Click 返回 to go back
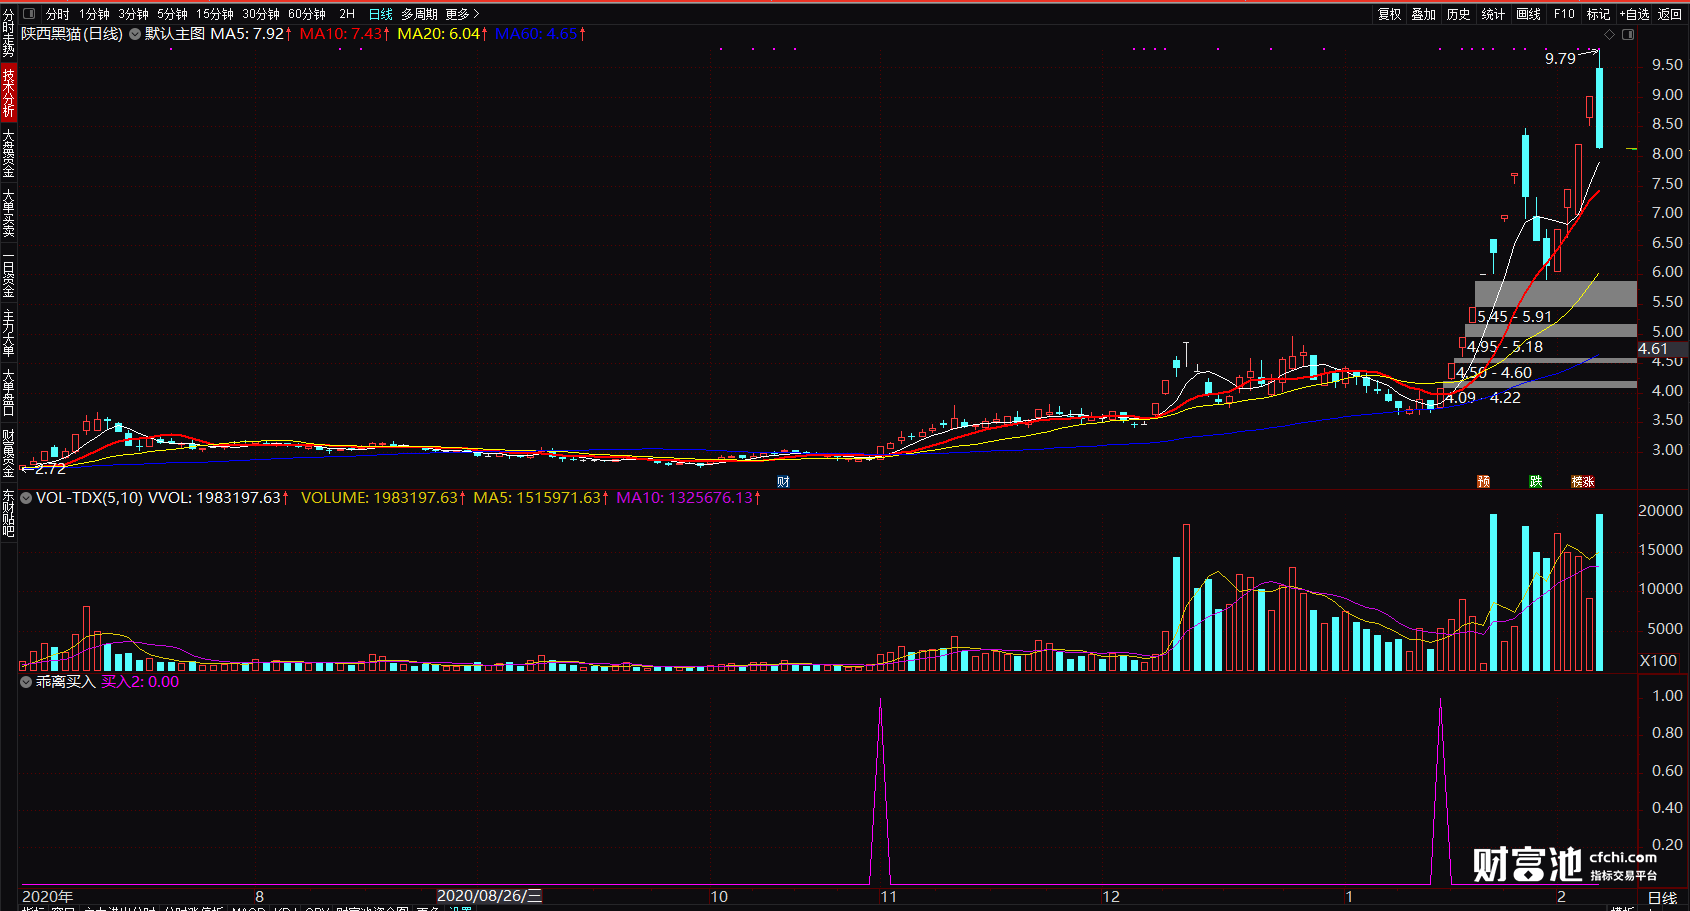This screenshot has width=1690, height=911. (x=1670, y=14)
